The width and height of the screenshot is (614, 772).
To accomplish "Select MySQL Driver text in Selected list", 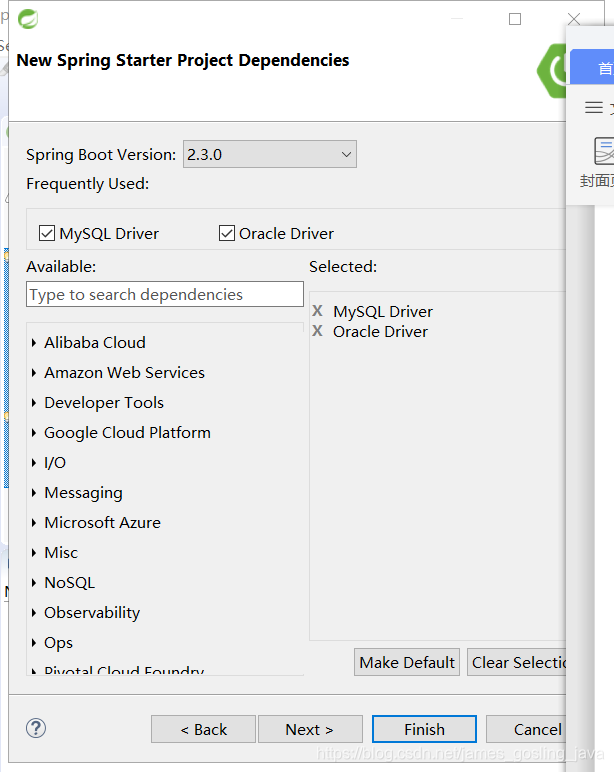I will click(x=383, y=312).
